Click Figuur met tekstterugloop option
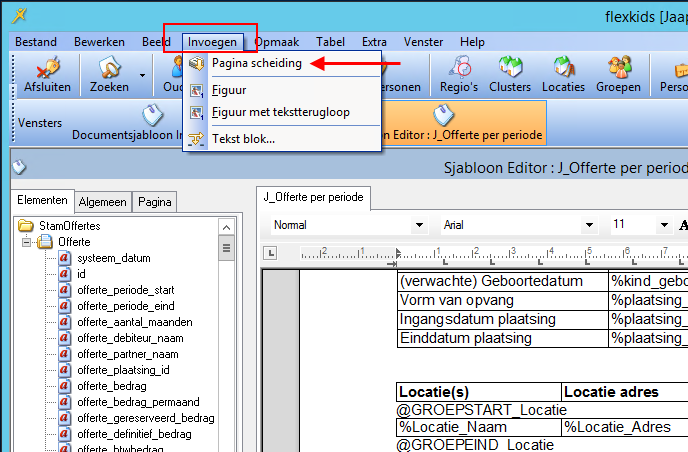688x452 pixels. click(280, 112)
